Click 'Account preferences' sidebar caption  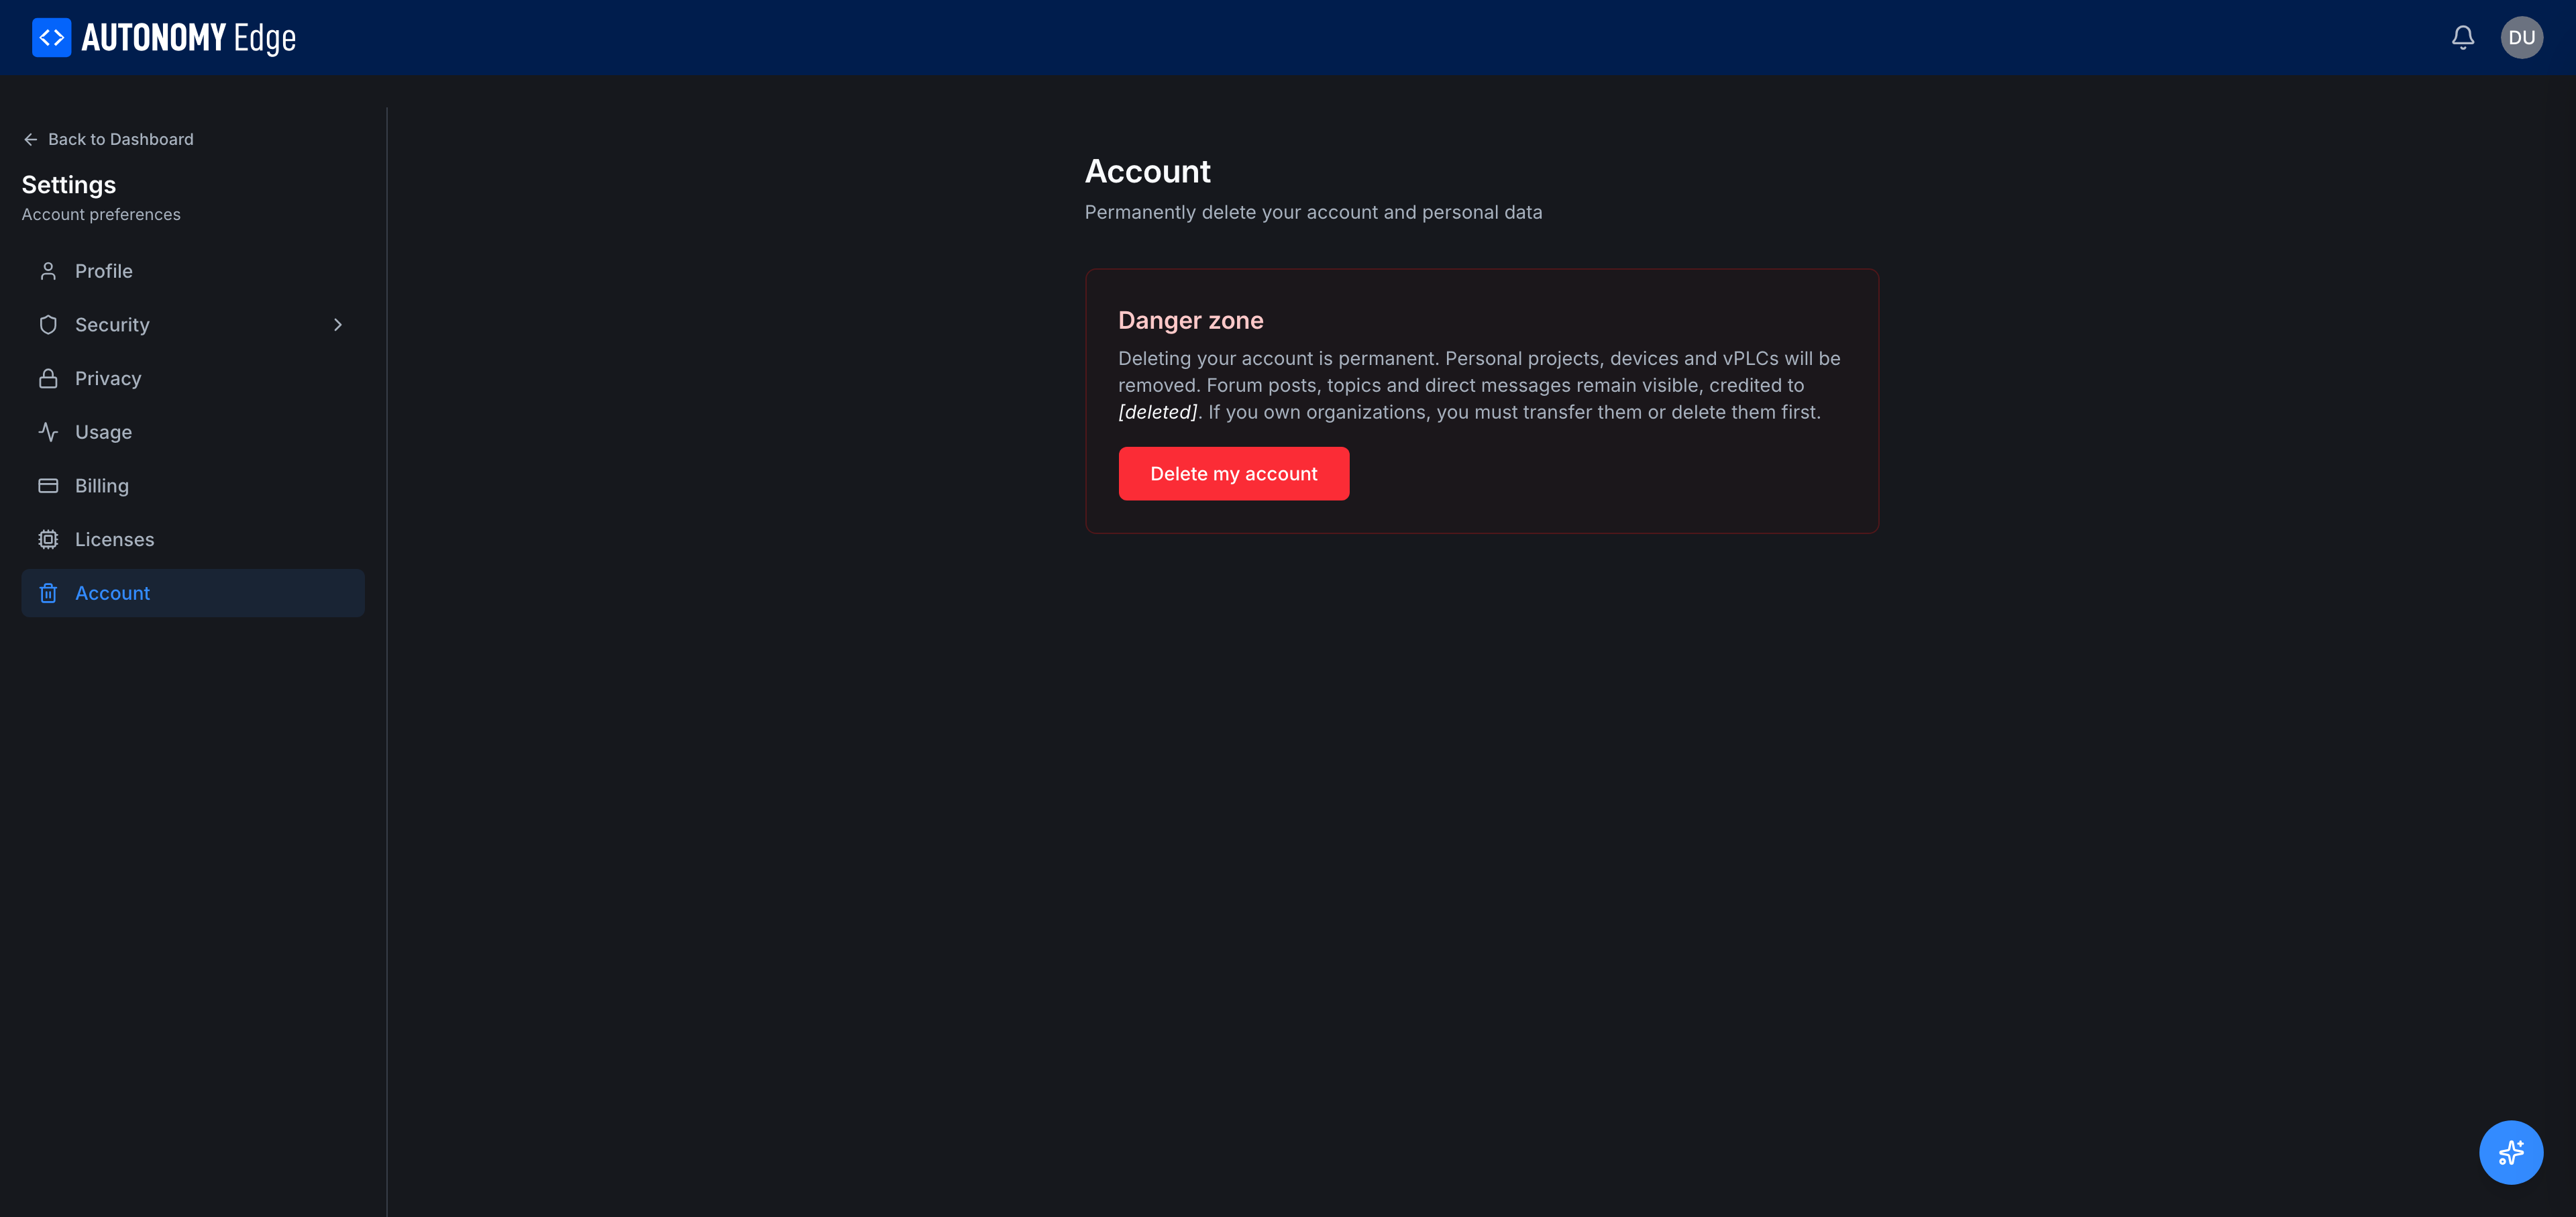[101, 214]
